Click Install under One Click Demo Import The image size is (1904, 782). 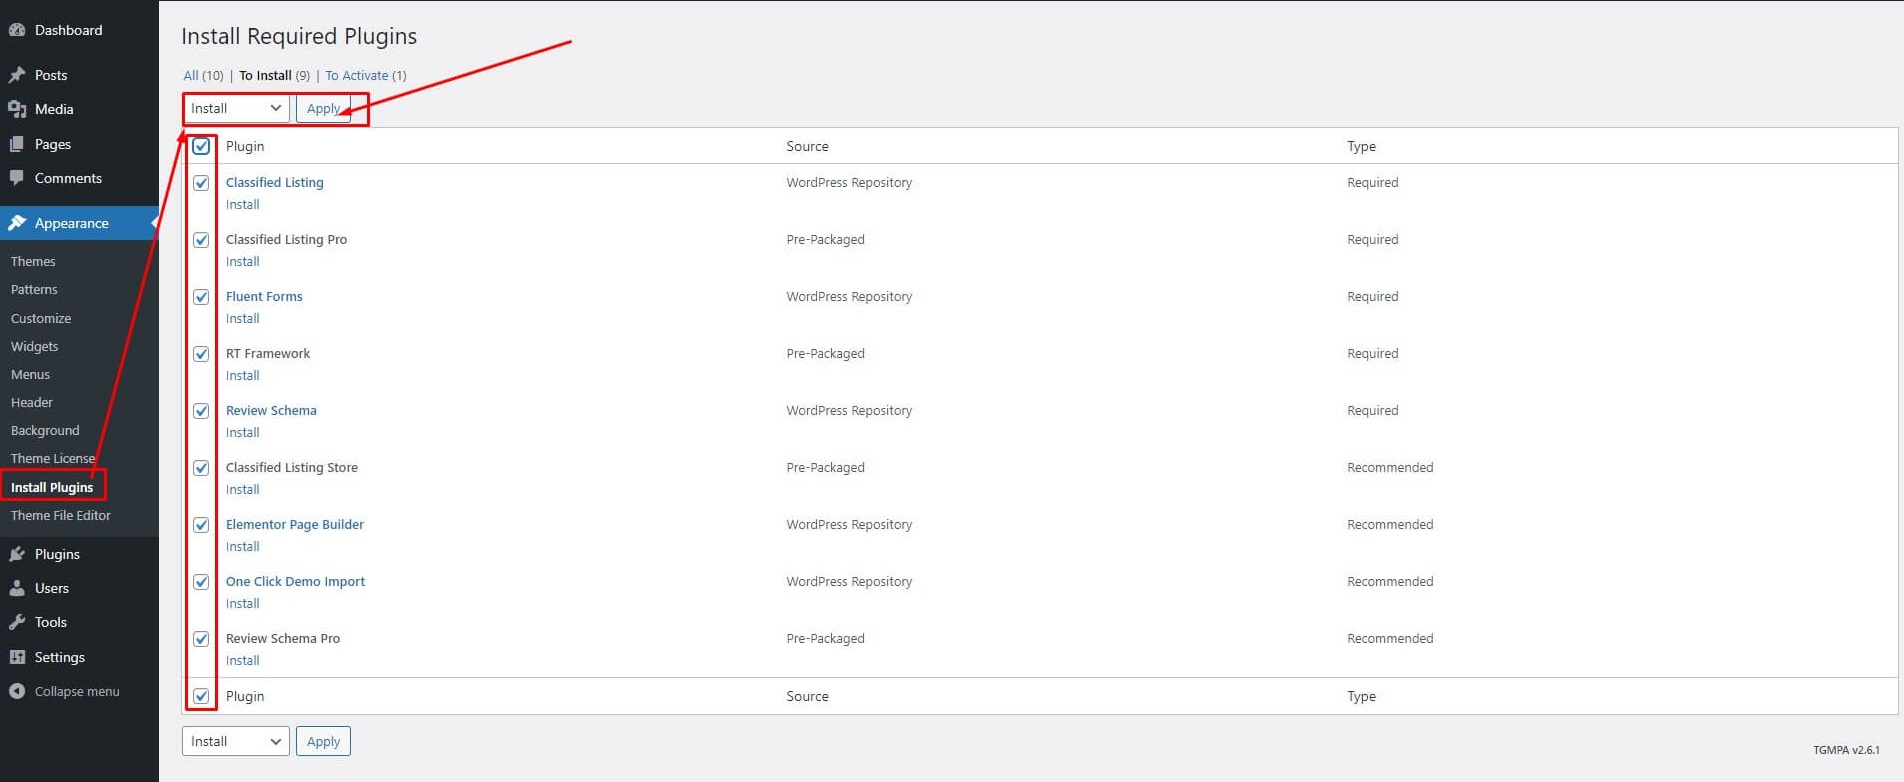pyautogui.click(x=243, y=603)
